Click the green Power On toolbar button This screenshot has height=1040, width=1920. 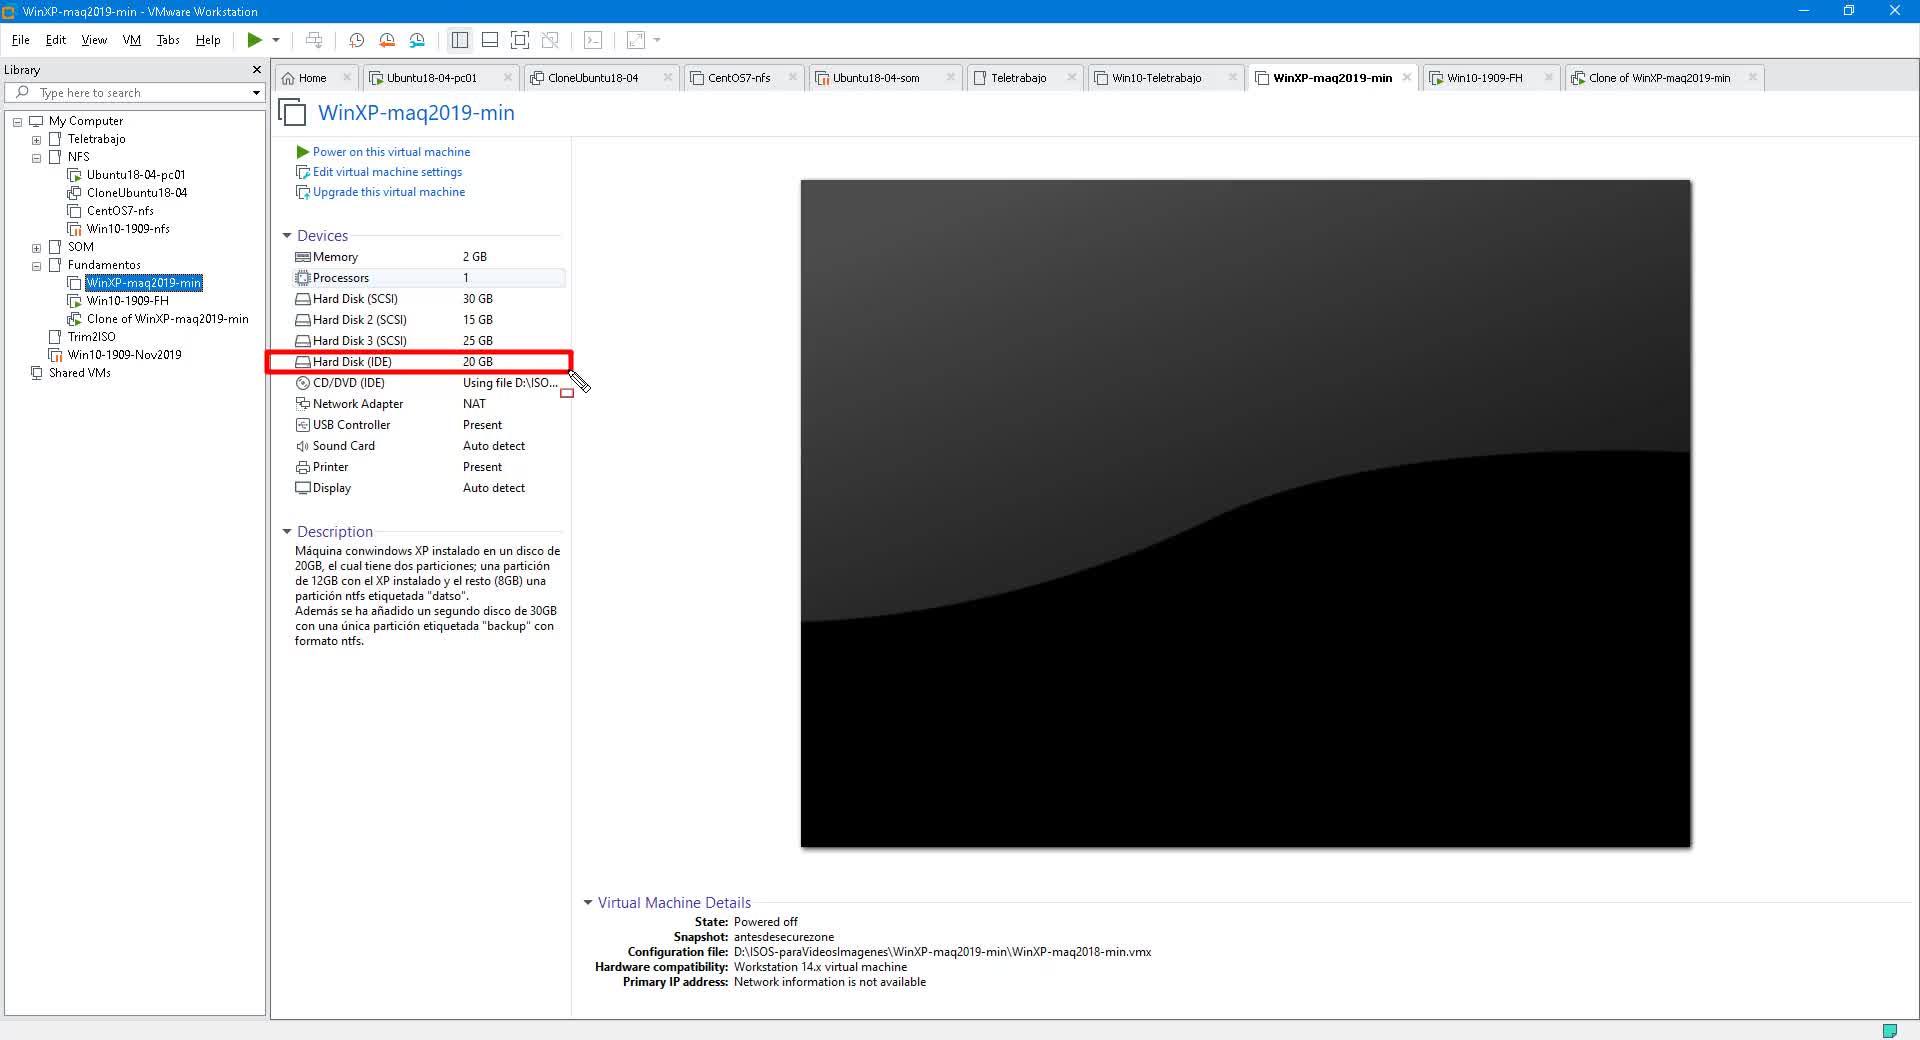pos(255,40)
